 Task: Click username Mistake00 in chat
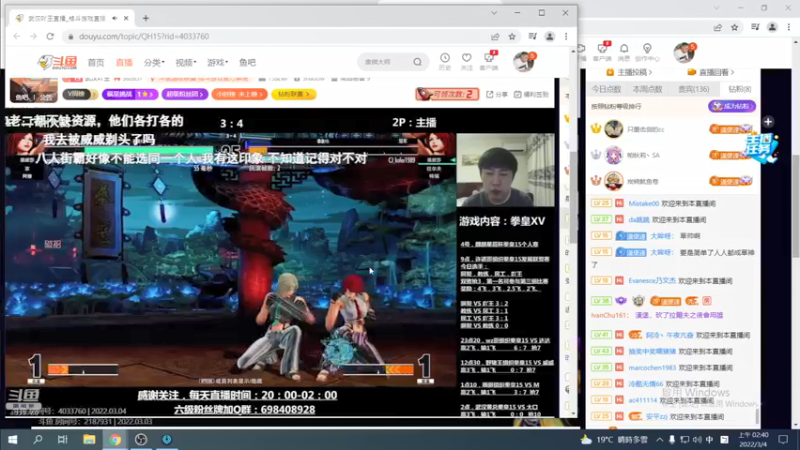pos(643,203)
